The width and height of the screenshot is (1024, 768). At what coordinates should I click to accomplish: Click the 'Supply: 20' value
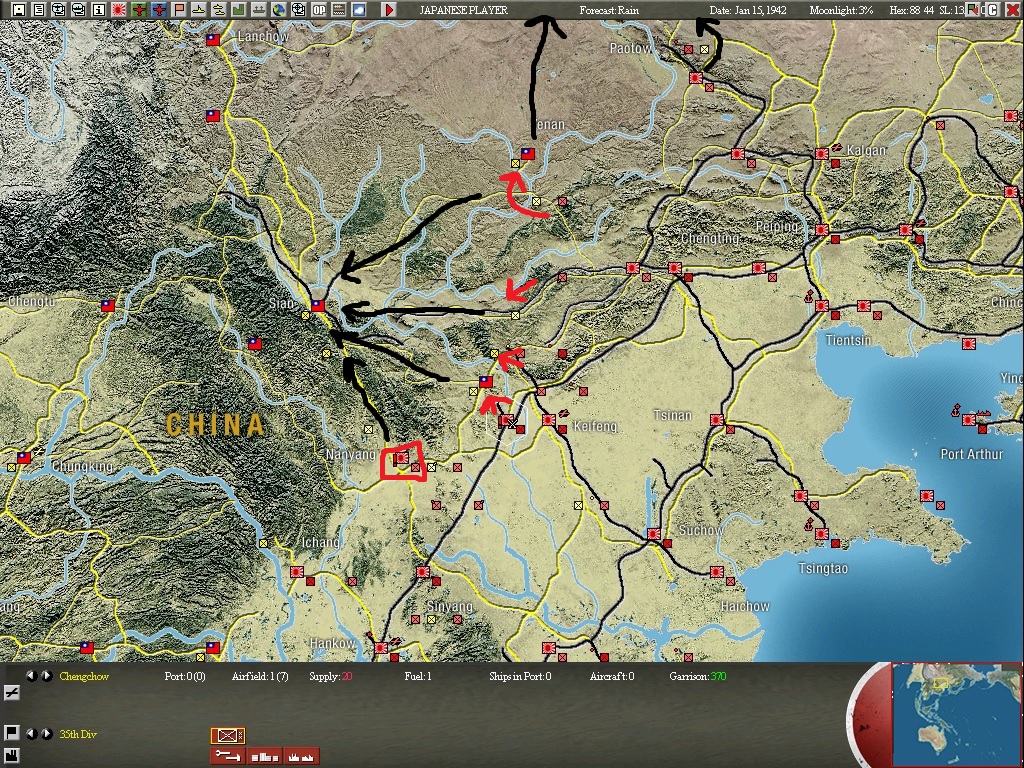[x=330, y=677]
